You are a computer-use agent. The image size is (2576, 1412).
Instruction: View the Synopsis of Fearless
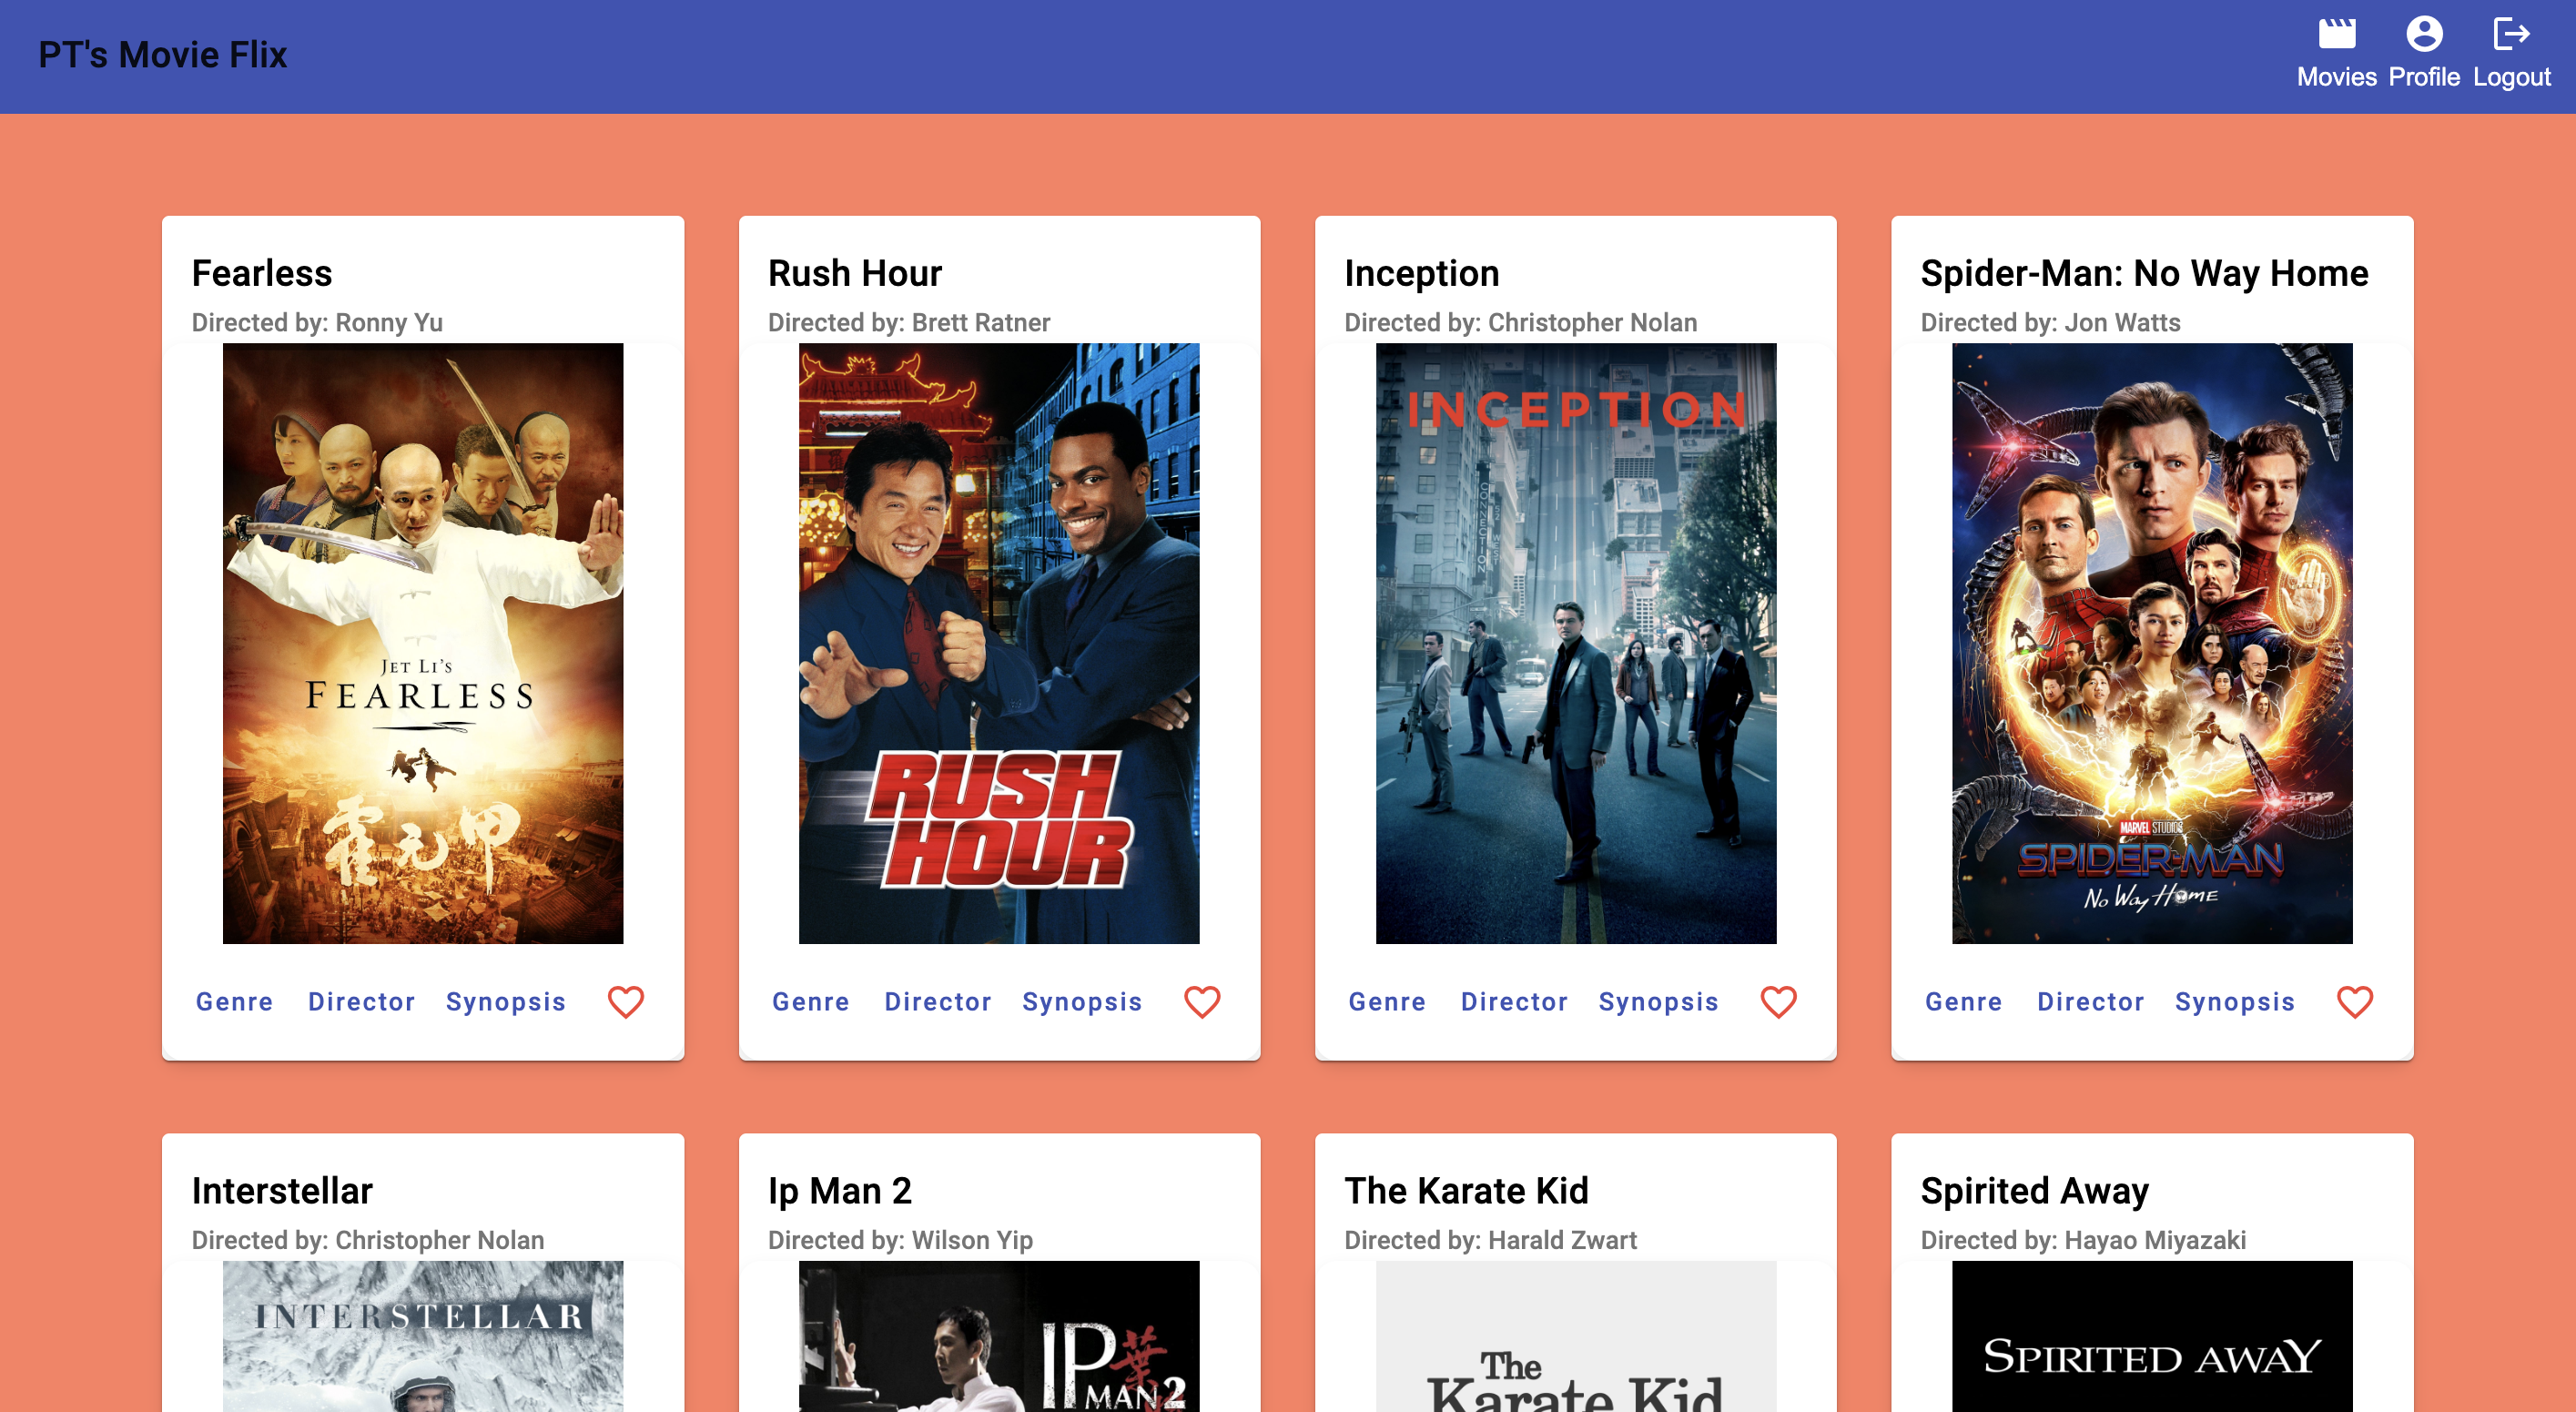pyautogui.click(x=505, y=1001)
